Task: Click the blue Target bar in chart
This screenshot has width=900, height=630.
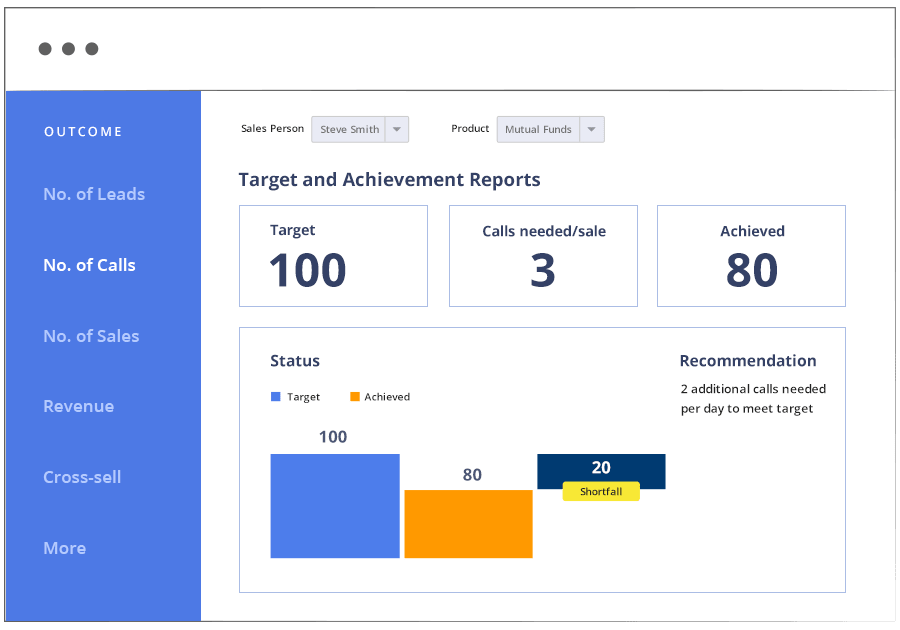Action: (335, 506)
